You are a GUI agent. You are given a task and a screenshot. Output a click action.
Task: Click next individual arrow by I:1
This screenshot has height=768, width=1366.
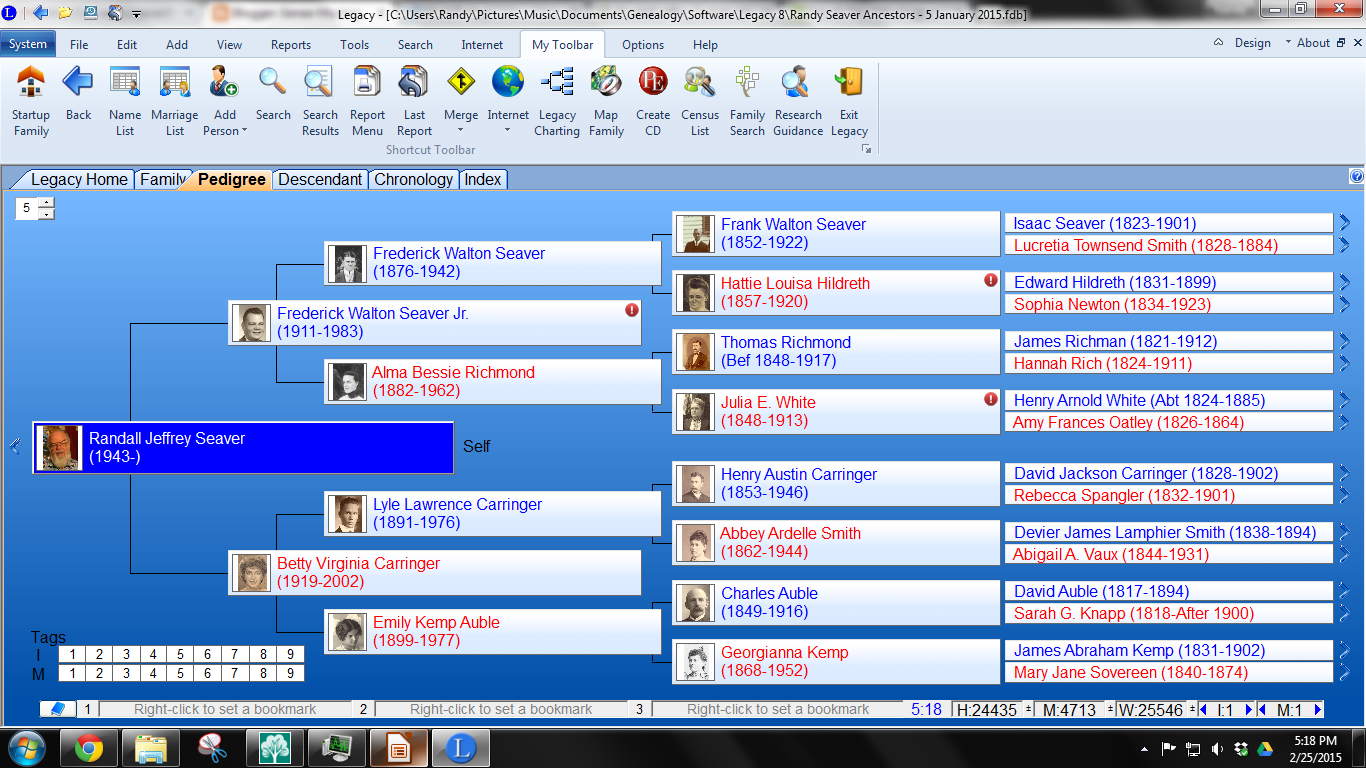coord(1248,709)
